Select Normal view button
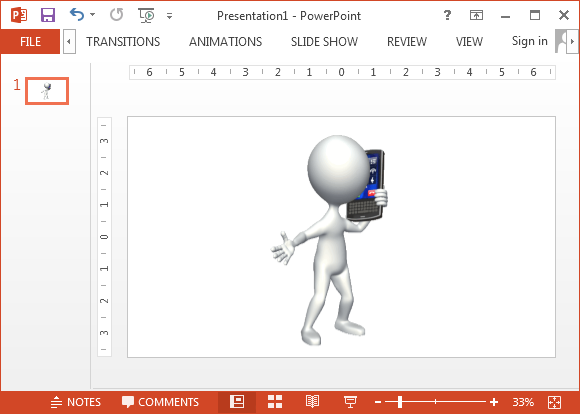Viewport: 580px width, 414px height. click(x=237, y=402)
